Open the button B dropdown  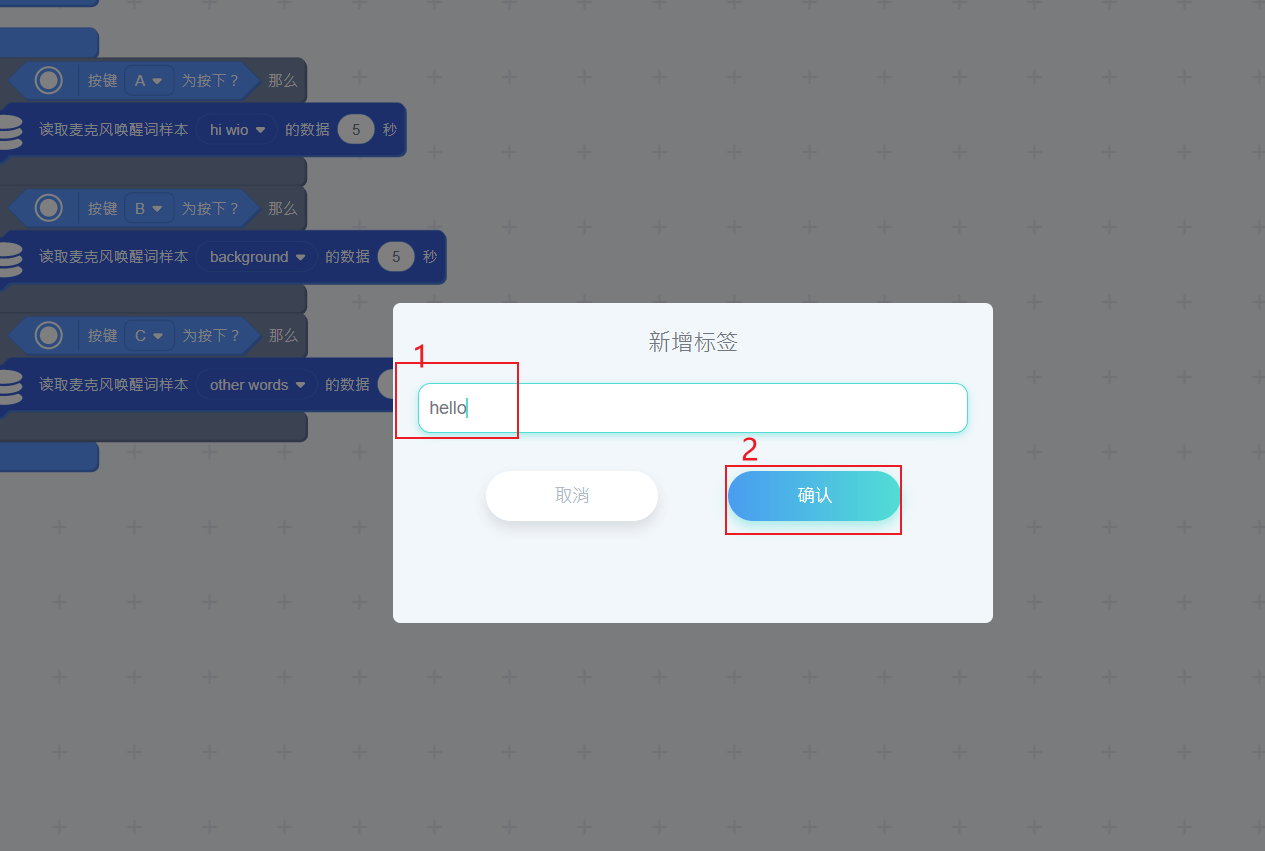tap(149, 208)
